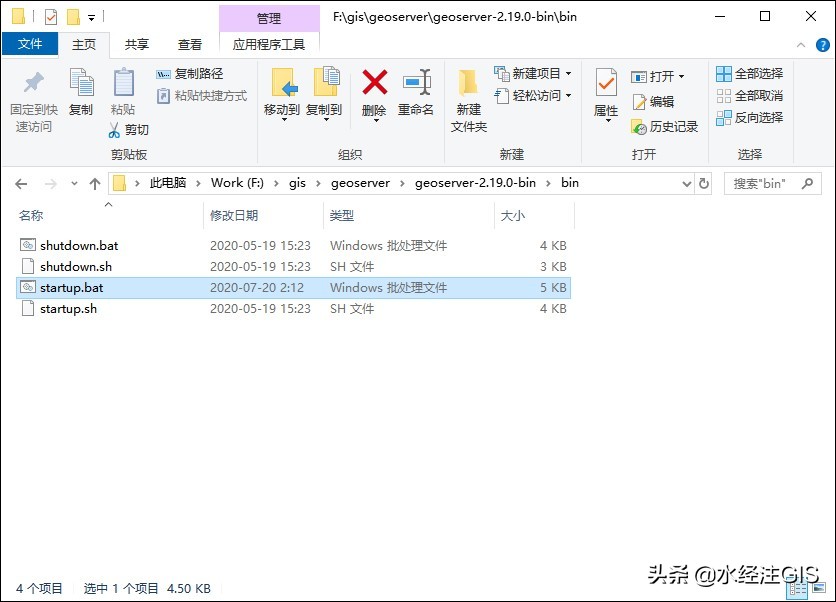Click the Manage (管理) contextual tab header
This screenshot has height=602, width=836.
(x=269, y=19)
